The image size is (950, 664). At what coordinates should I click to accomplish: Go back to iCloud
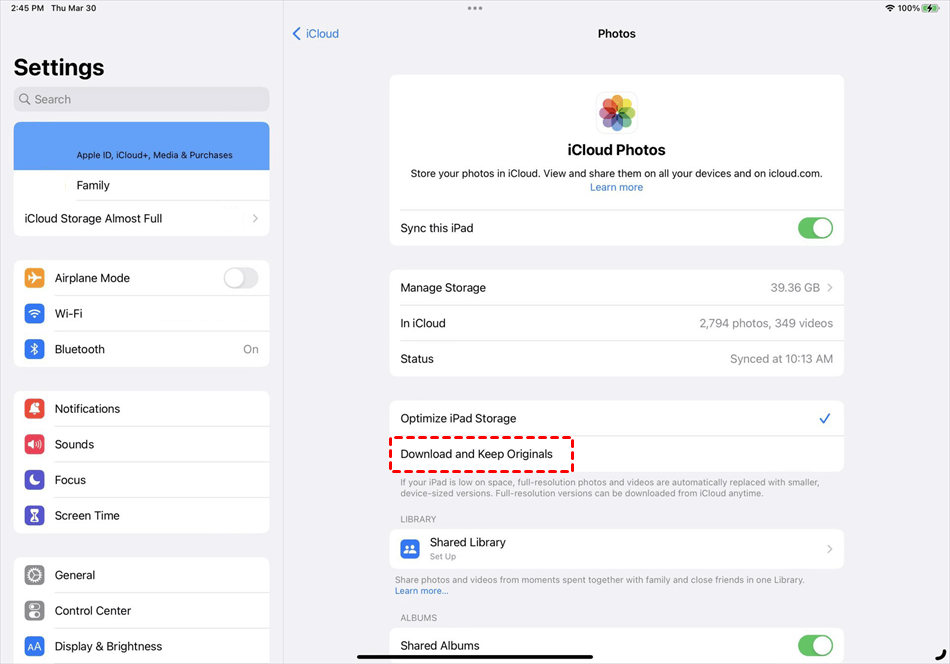pyautogui.click(x=316, y=34)
